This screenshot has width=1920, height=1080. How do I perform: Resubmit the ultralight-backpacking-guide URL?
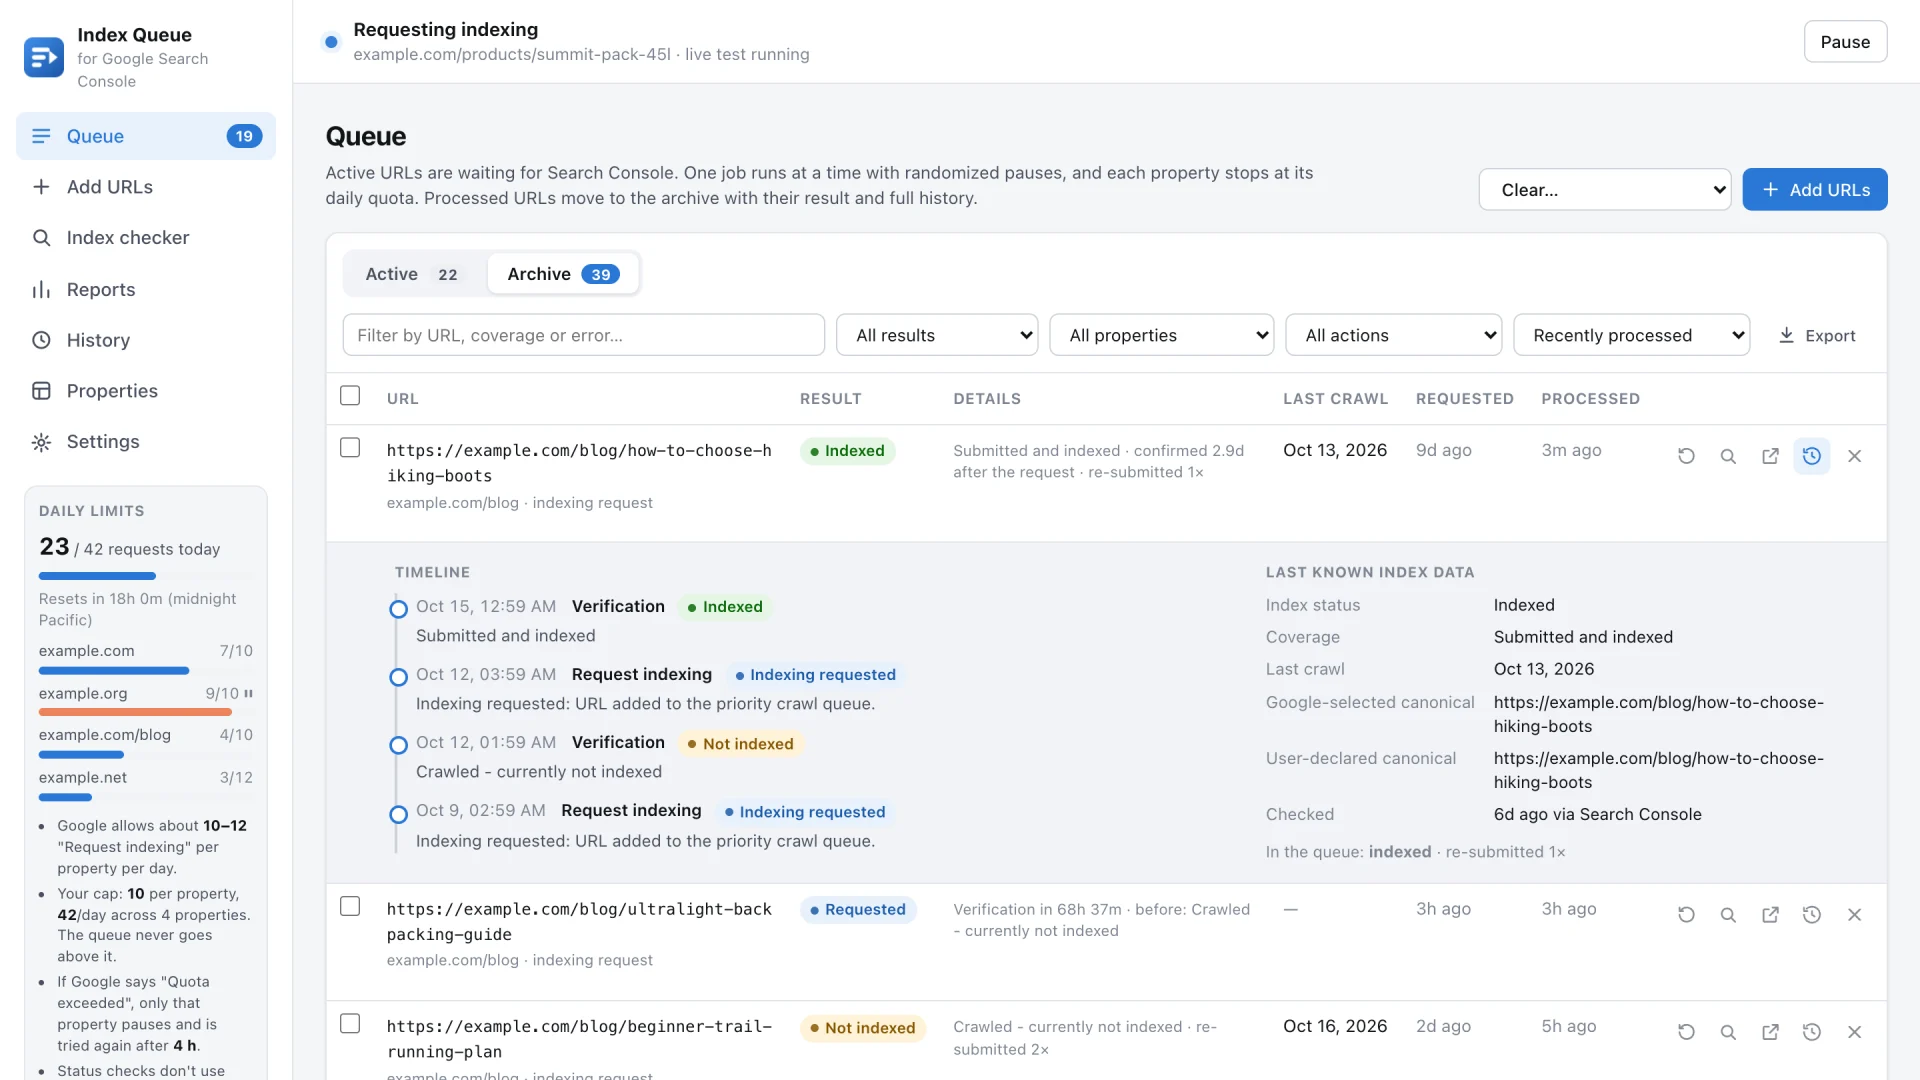[x=1686, y=914]
